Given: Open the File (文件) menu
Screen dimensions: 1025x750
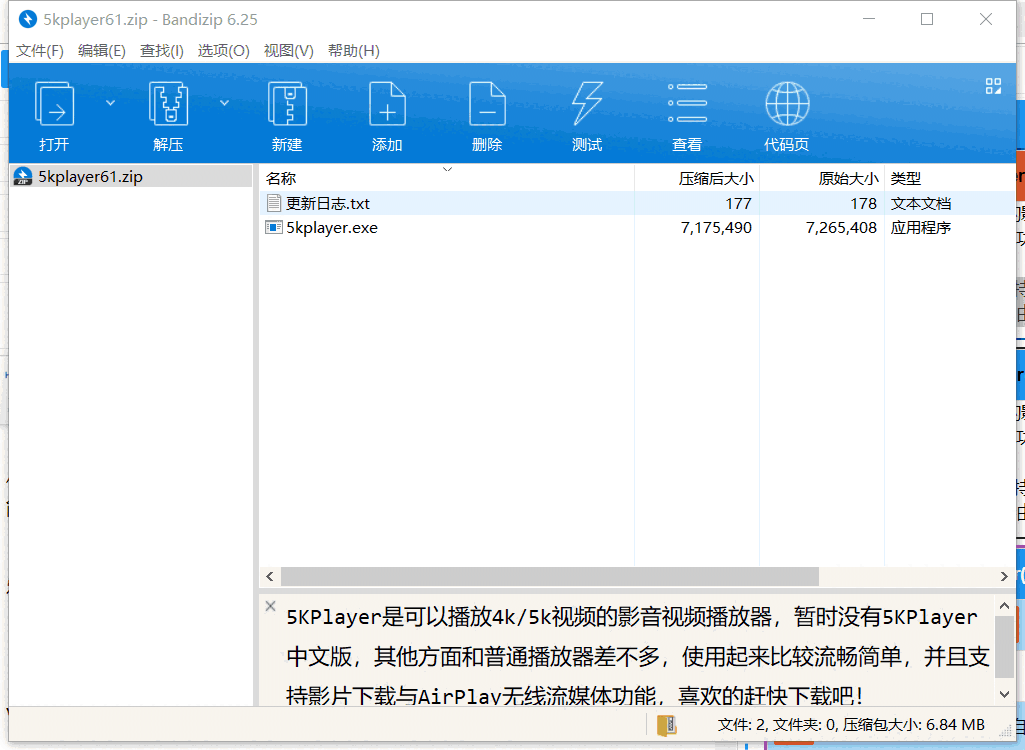Looking at the screenshot, I should click(40, 51).
